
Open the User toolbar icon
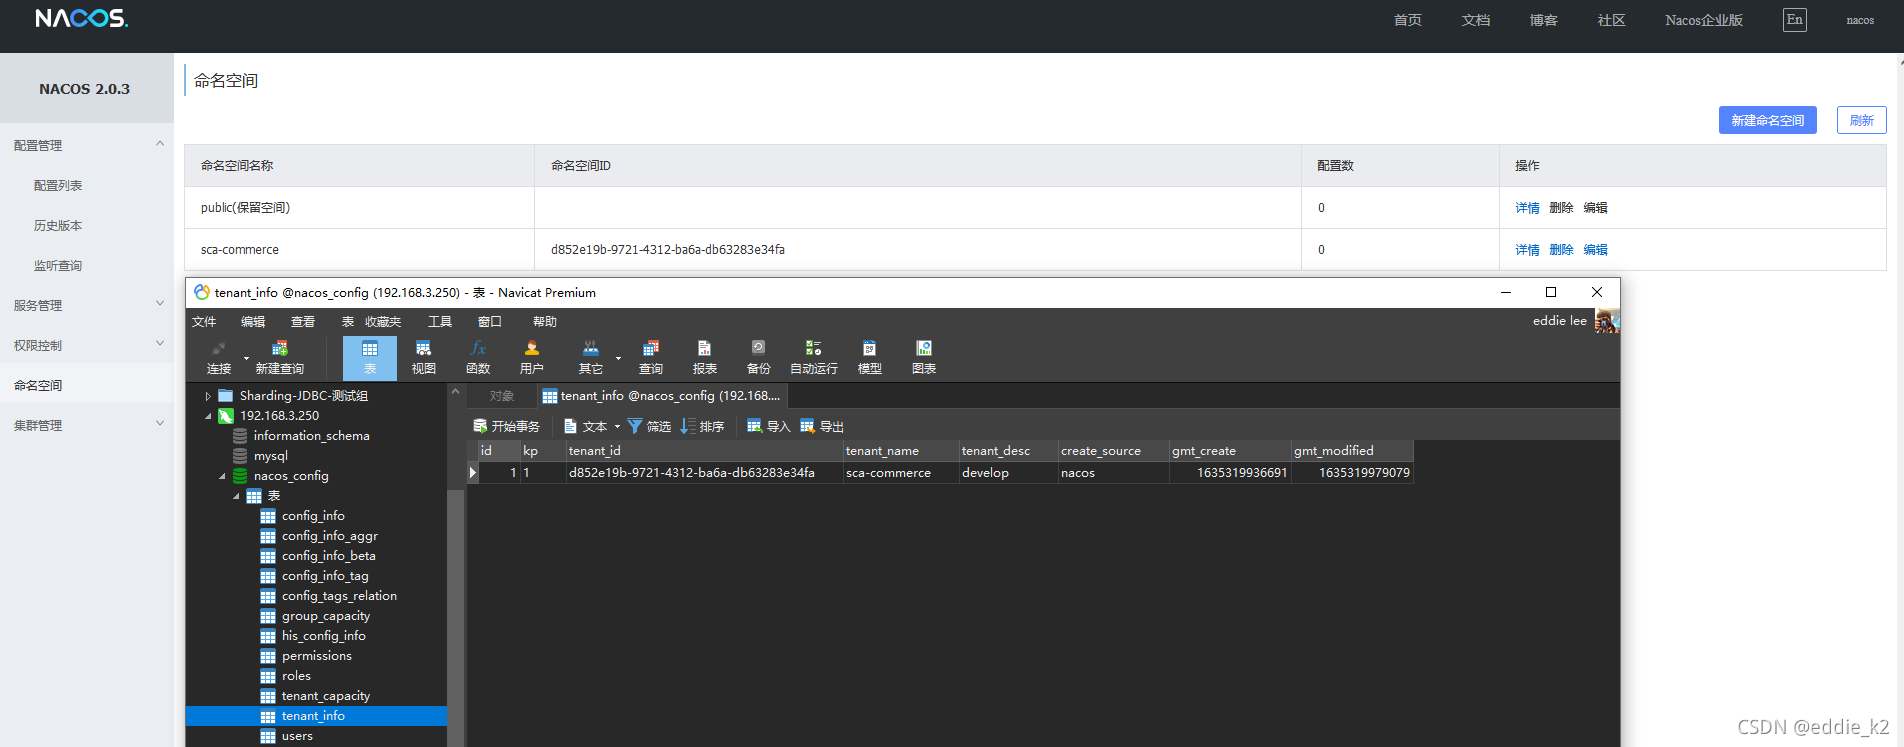point(532,357)
